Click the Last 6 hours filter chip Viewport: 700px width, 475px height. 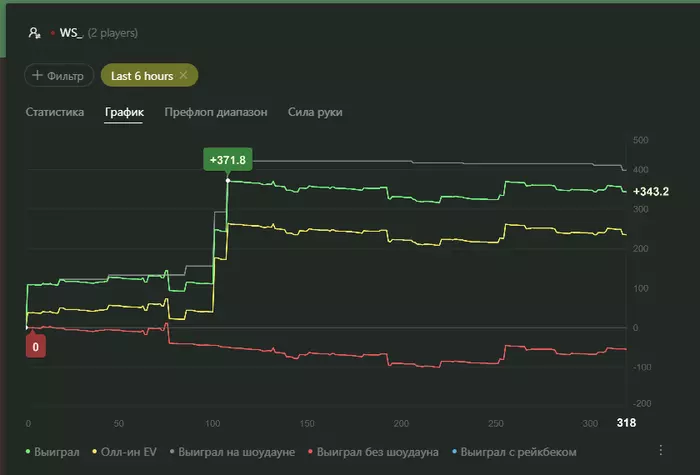pyautogui.click(x=143, y=76)
